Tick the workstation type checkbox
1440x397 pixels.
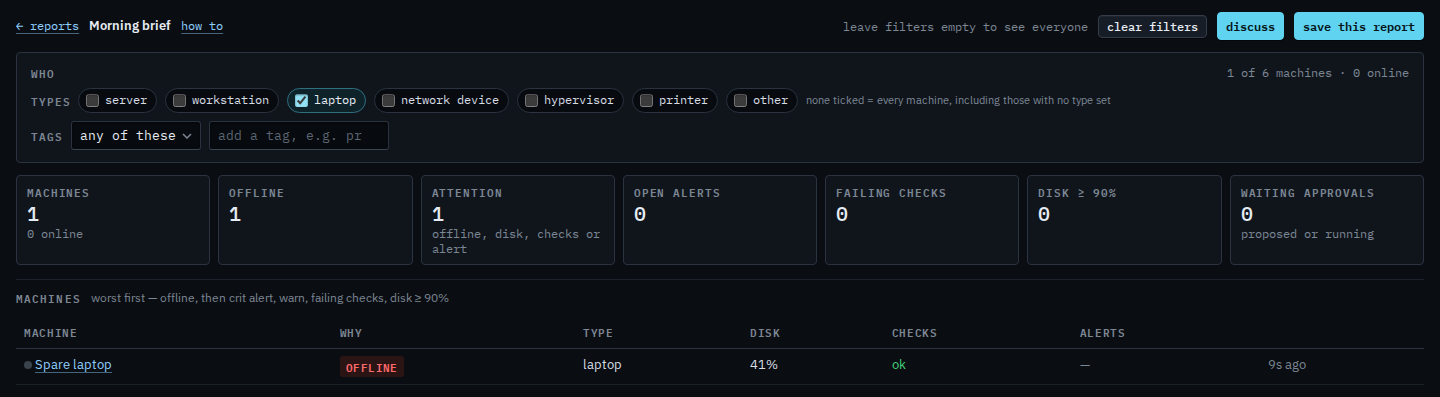point(180,100)
